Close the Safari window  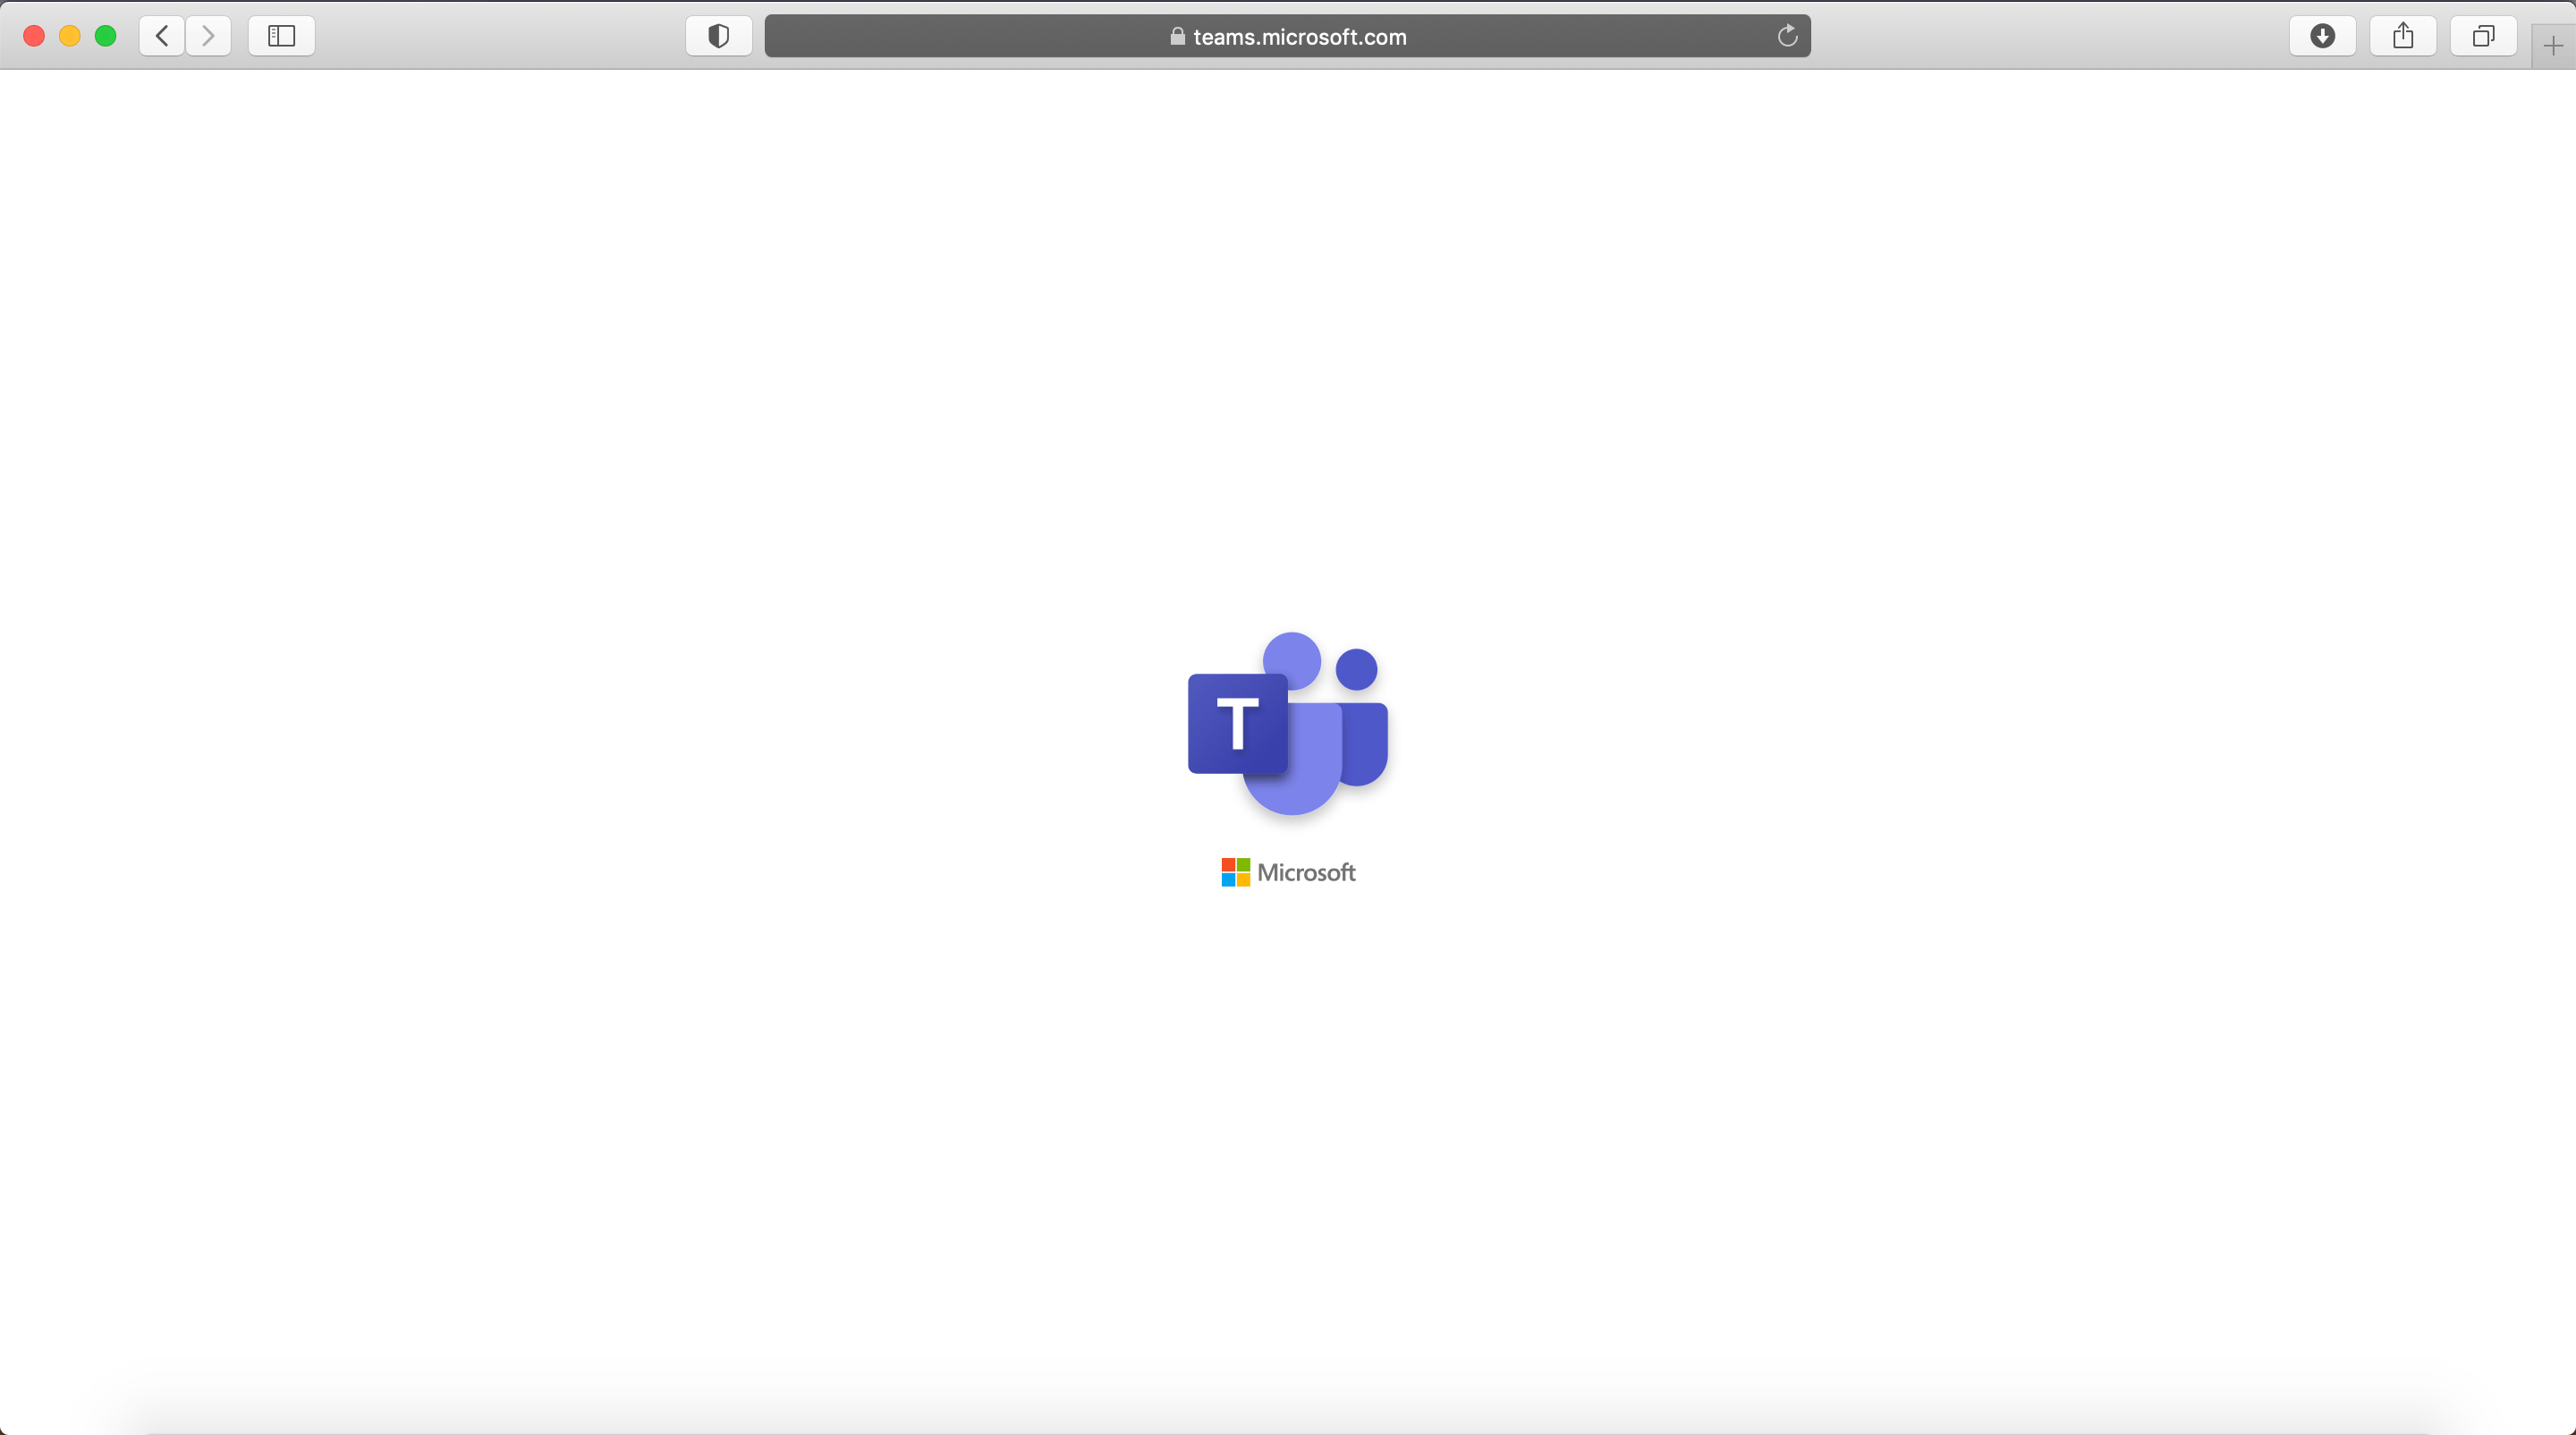[34, 36]
